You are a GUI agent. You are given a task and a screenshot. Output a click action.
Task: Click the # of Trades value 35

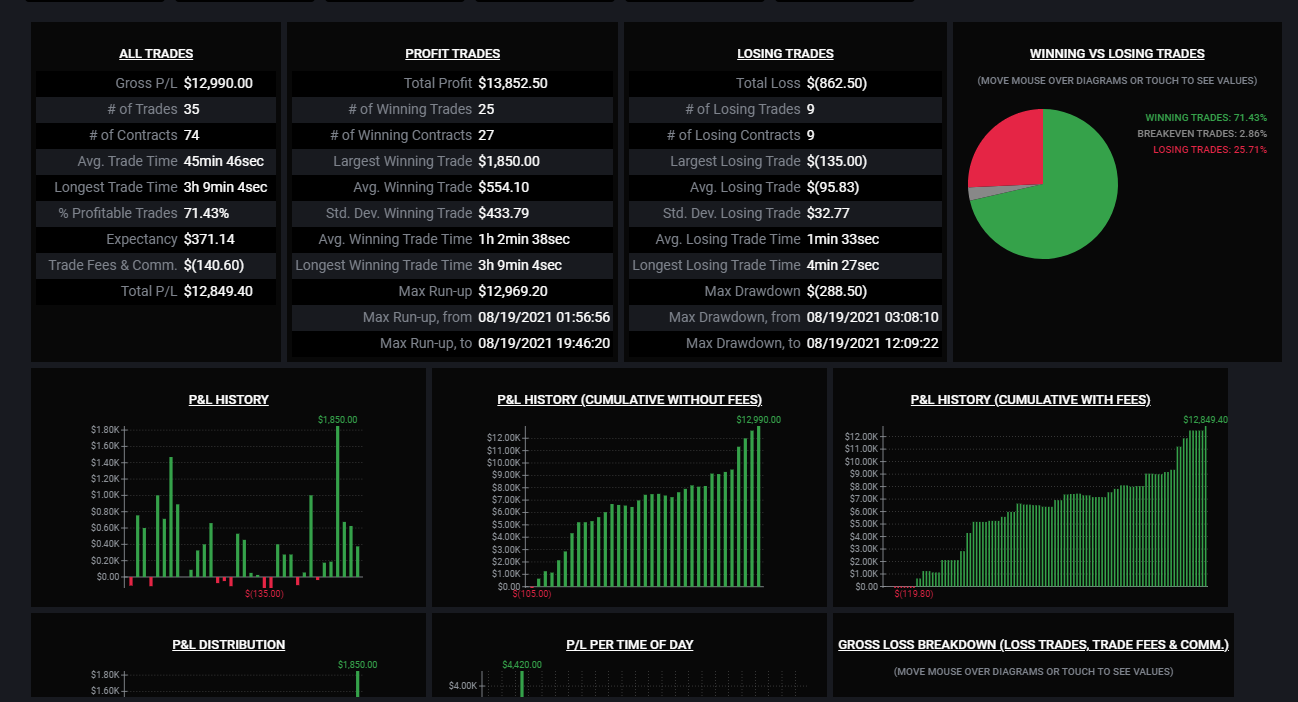pos(192,109)
